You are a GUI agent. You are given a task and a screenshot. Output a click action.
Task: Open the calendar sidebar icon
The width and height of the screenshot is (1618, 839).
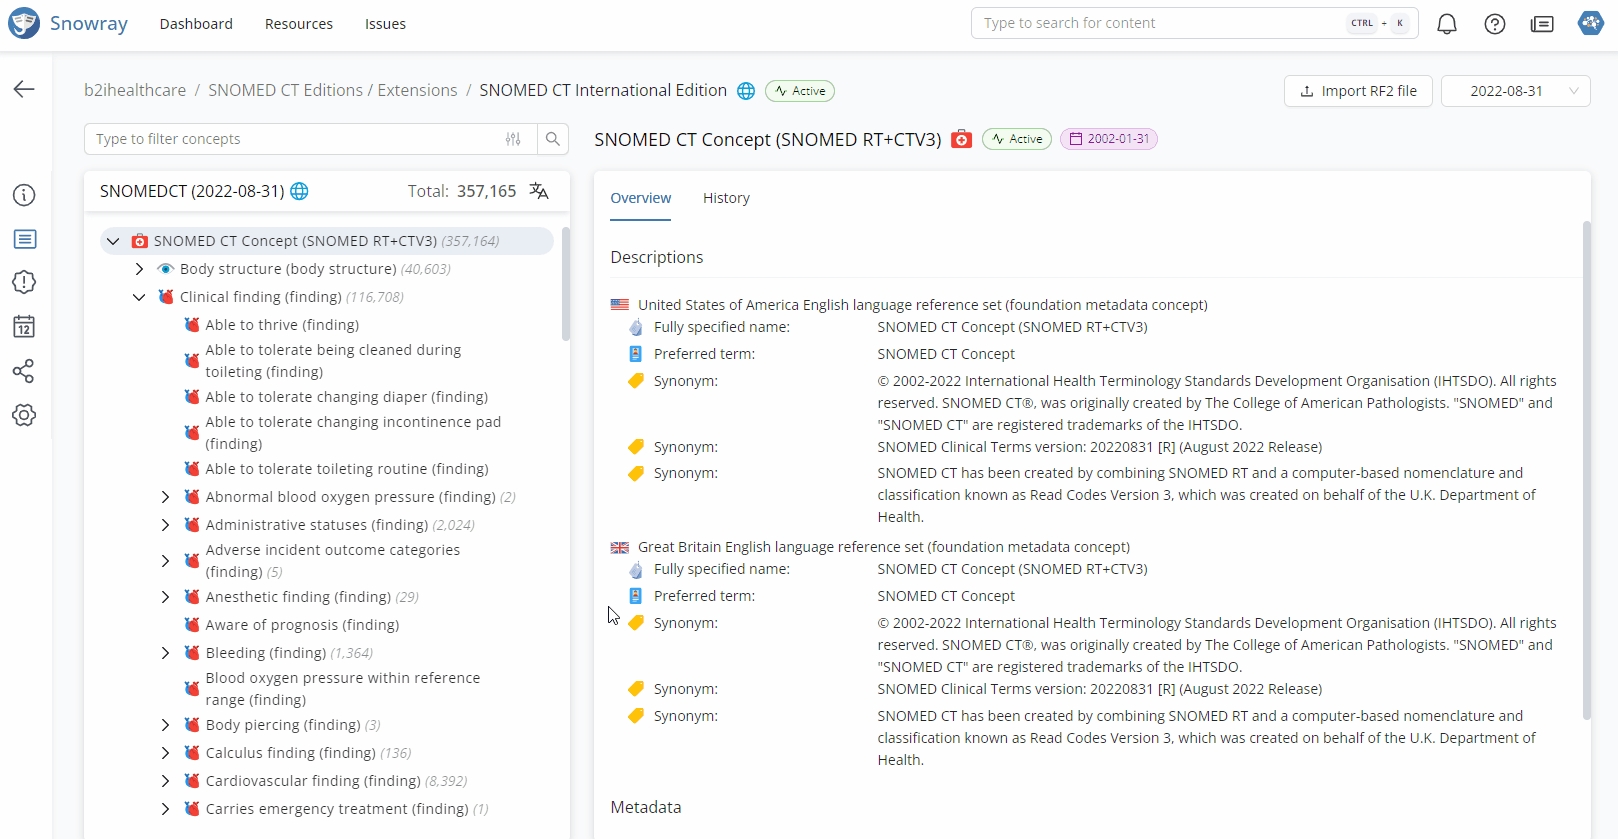24,327
